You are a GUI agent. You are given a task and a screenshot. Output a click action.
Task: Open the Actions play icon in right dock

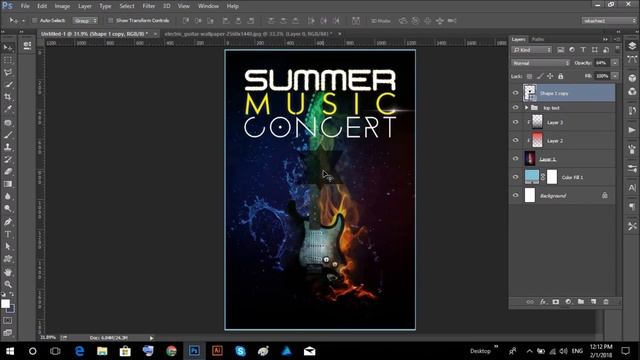point(632,130)
